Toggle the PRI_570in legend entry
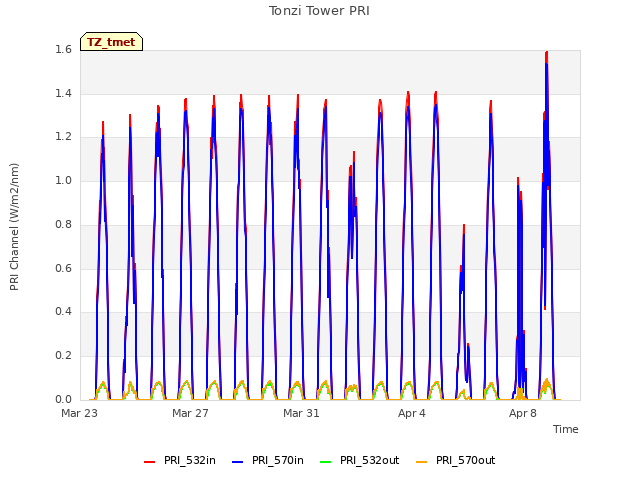 [x=268, y=460]
